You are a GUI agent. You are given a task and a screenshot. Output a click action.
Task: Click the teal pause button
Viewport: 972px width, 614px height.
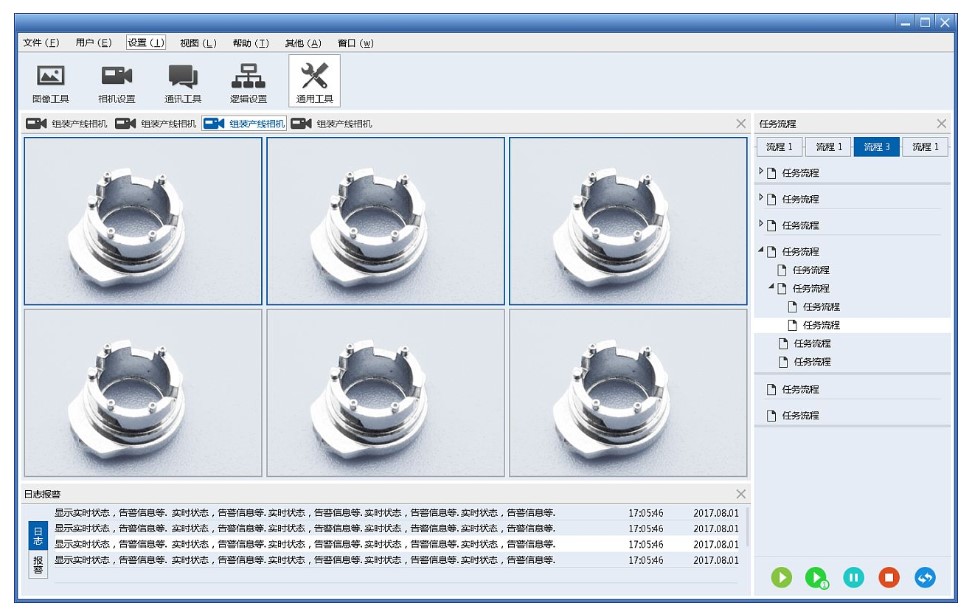click(x=853, y=577)
